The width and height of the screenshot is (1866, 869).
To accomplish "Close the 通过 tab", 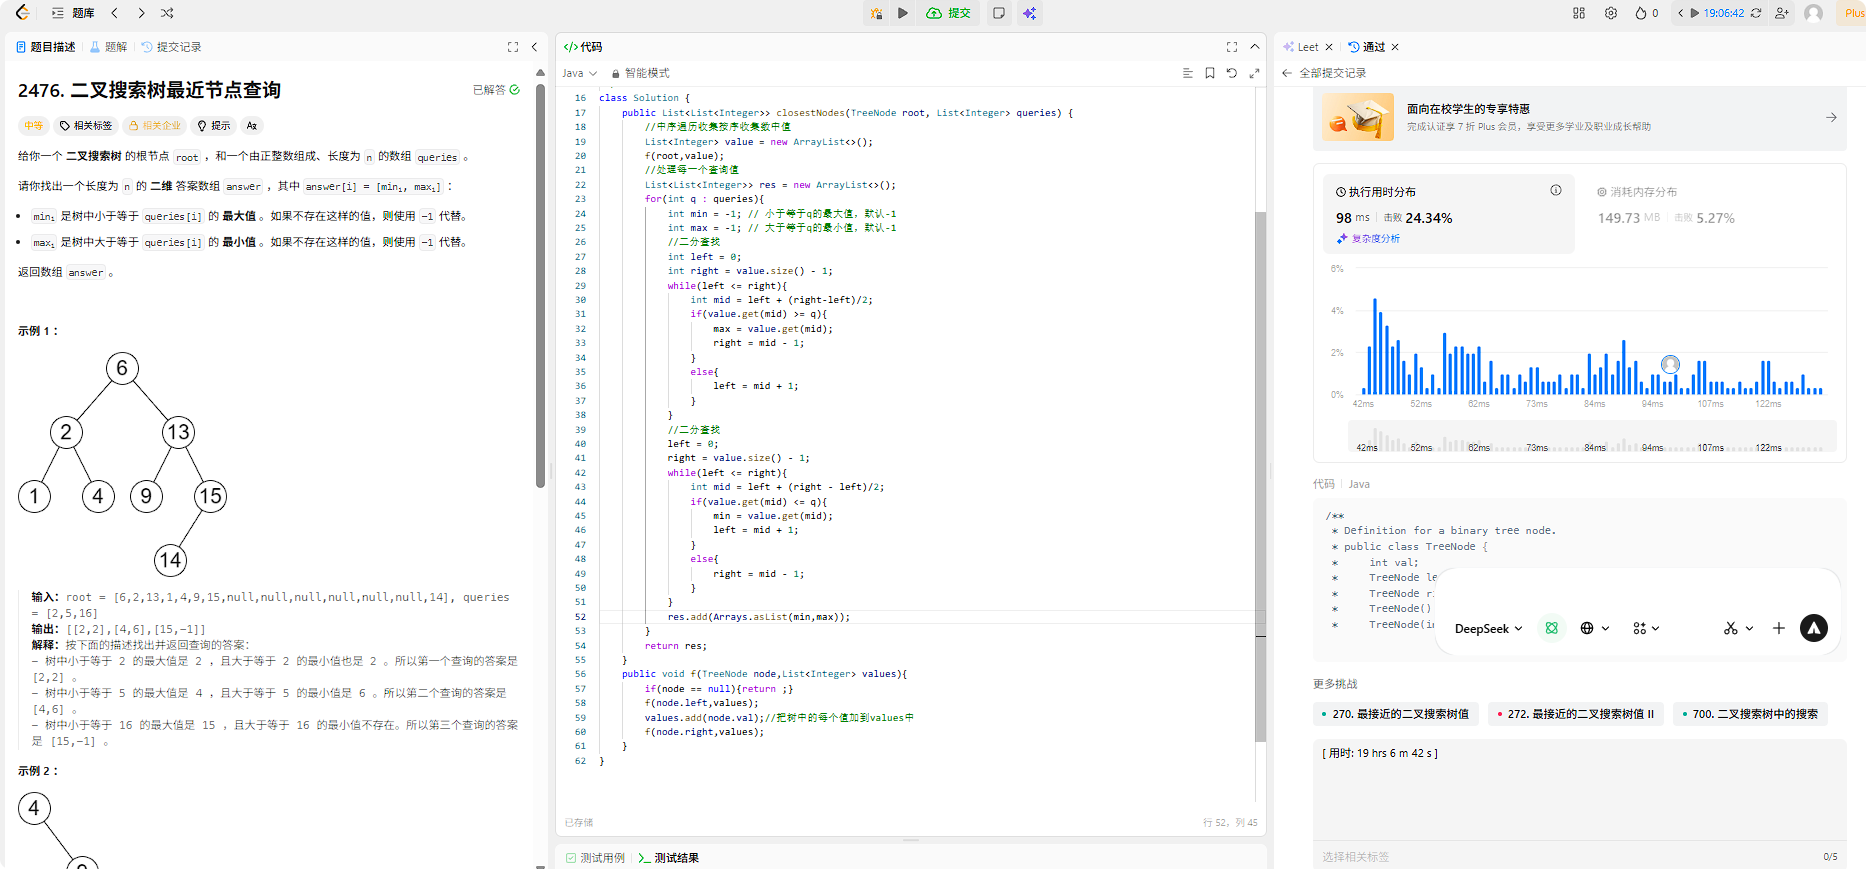I will (1395, 47).
